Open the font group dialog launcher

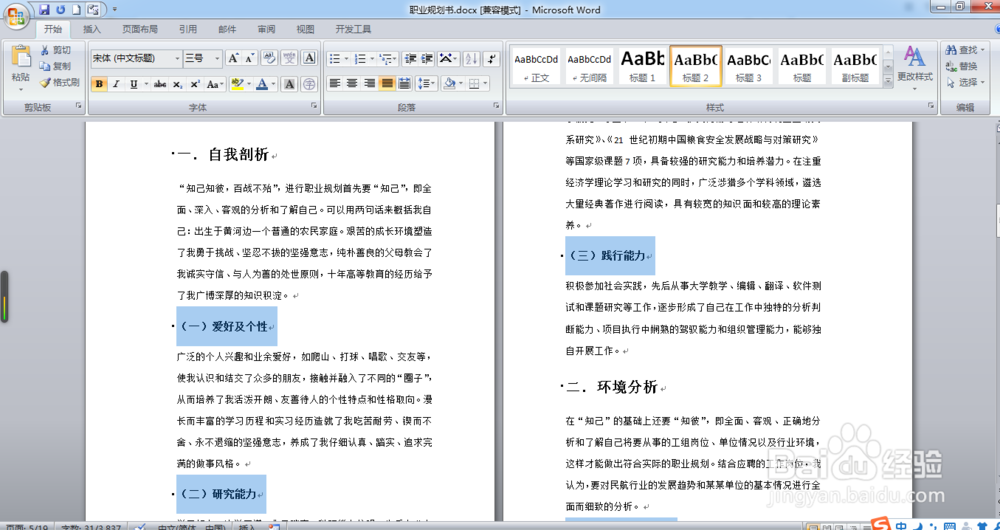pyautogui.click(x=314, y=105)
